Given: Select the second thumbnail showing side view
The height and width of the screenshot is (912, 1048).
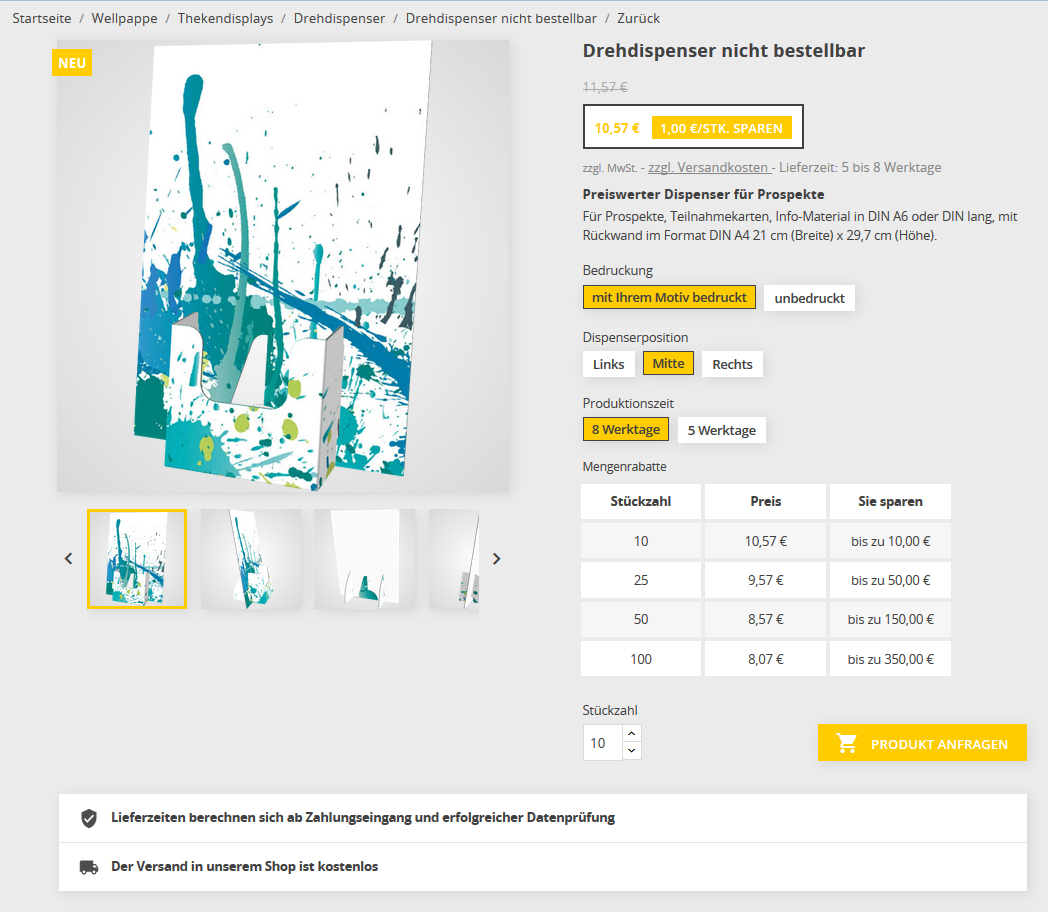Looking at the screenshot, I should coord(251,559).
